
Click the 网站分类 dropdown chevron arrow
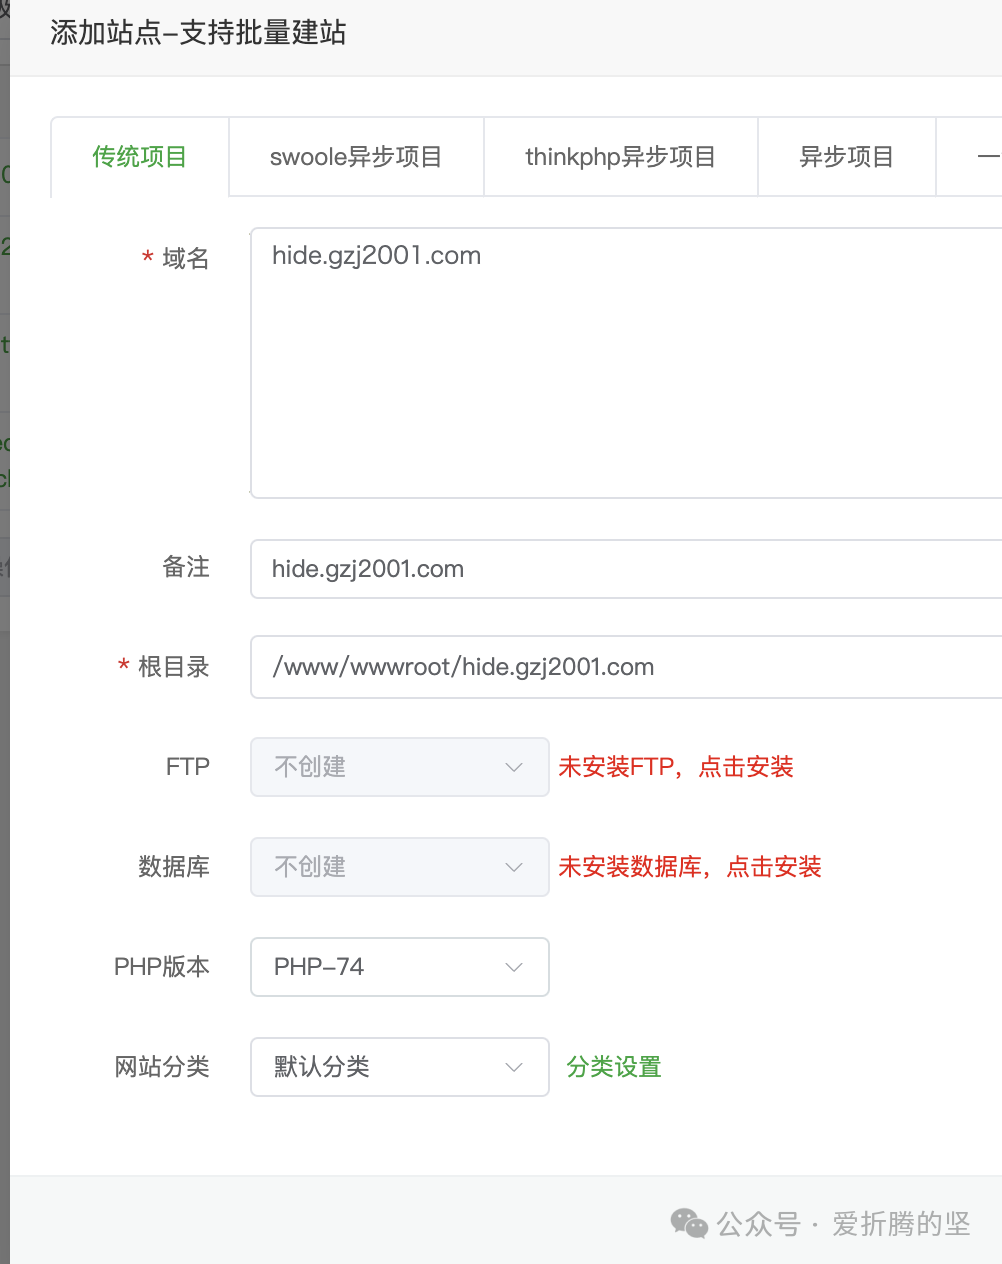coord(514,1067)
